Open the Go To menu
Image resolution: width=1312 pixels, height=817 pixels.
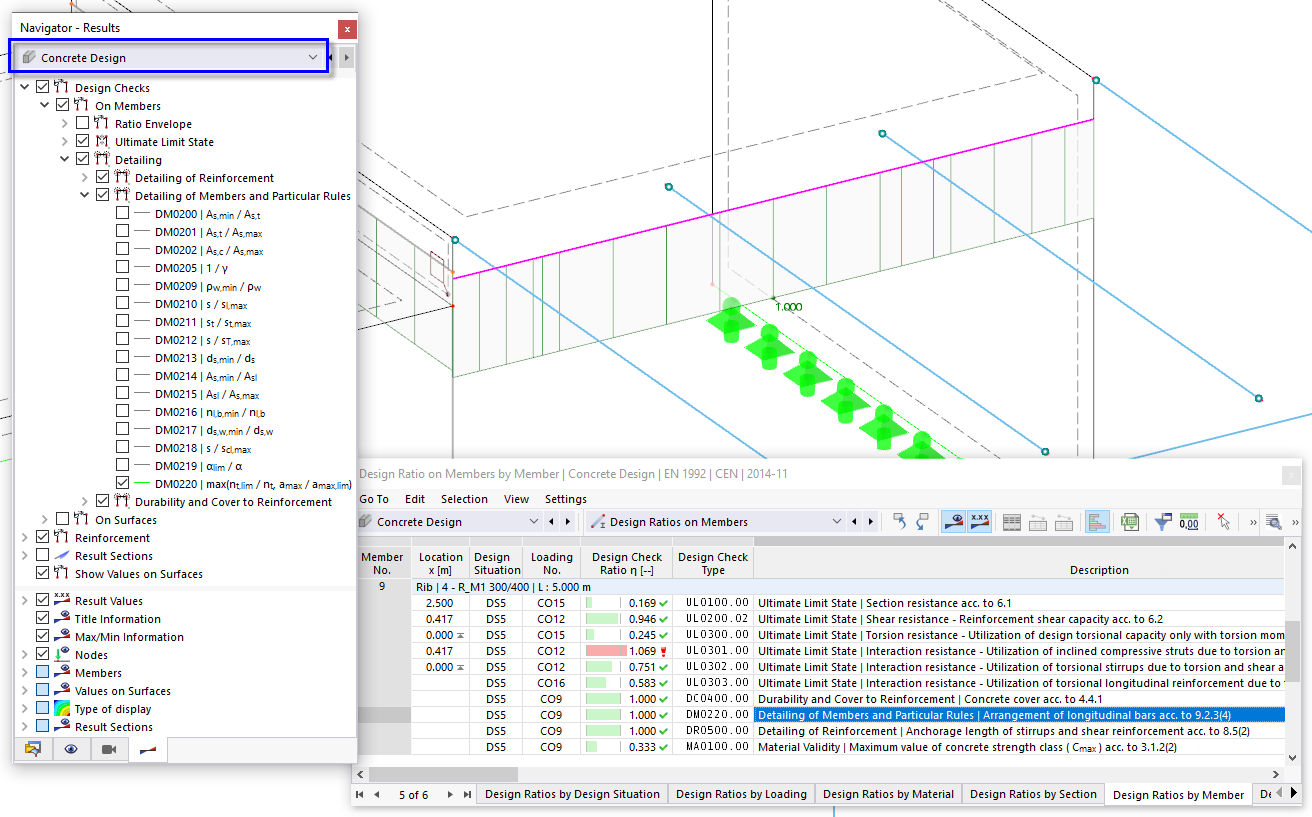click(374, 499)
